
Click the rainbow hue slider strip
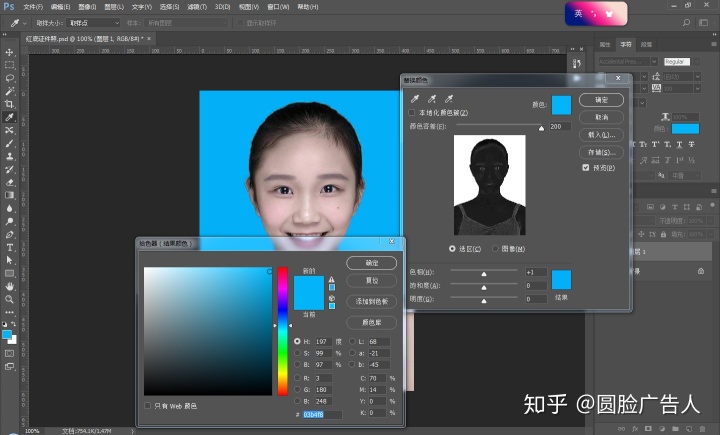click(x=283, y=330)
